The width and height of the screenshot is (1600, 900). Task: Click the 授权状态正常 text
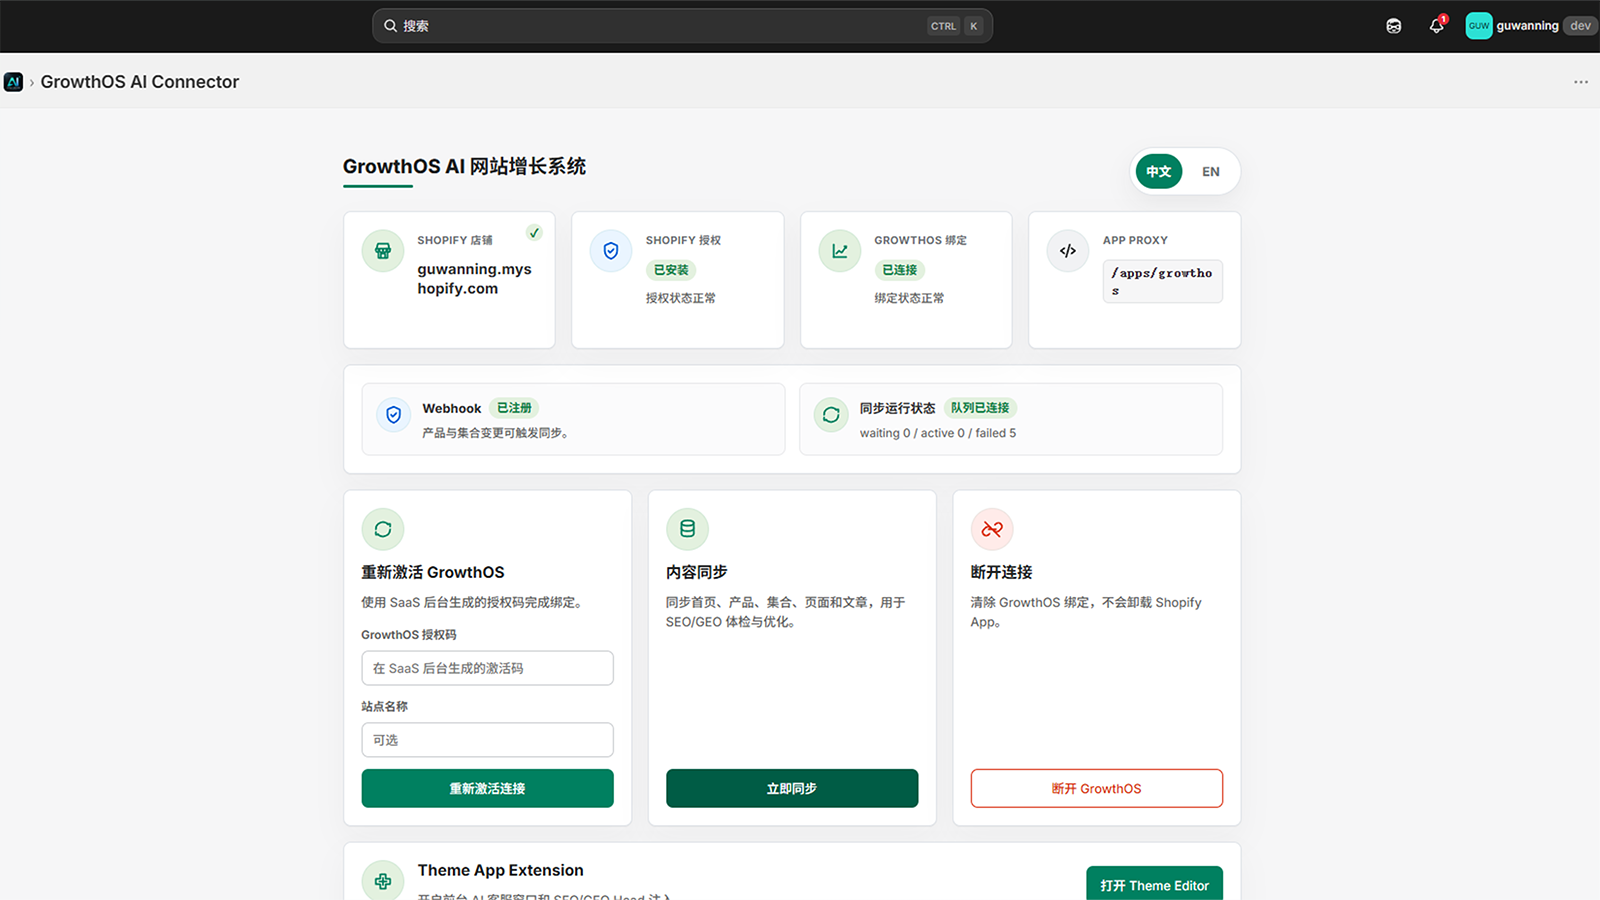click(x=681, y=298)
